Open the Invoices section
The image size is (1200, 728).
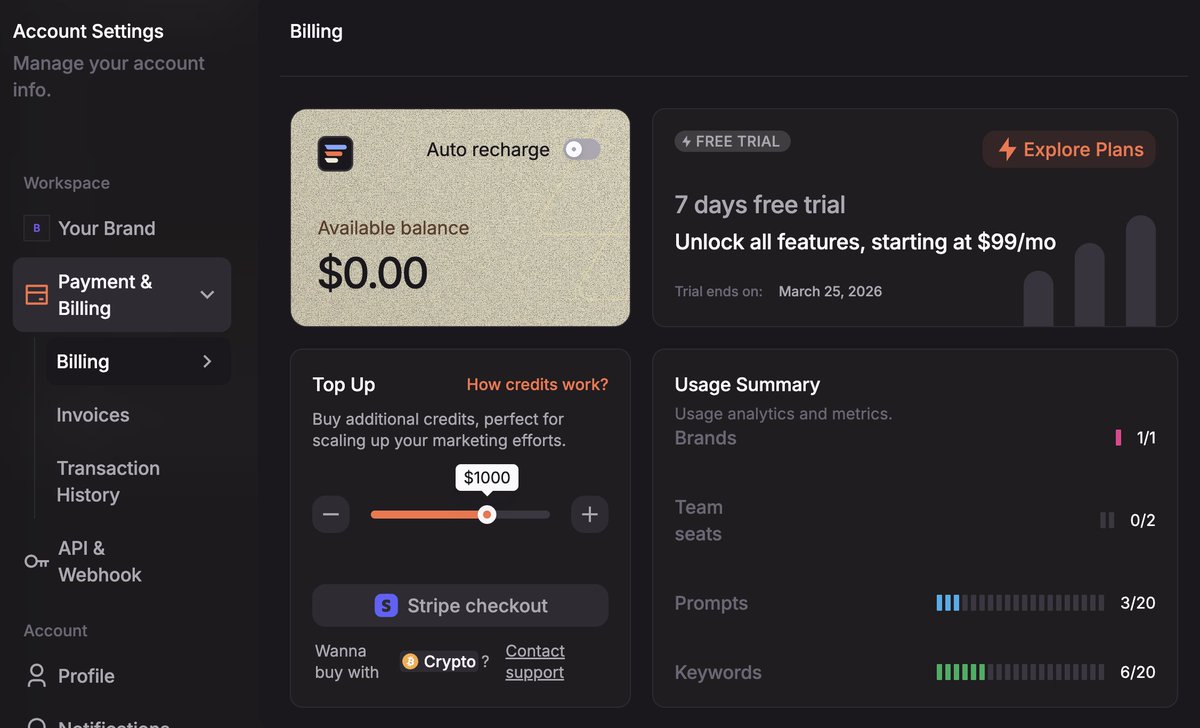tap(93, 415)
